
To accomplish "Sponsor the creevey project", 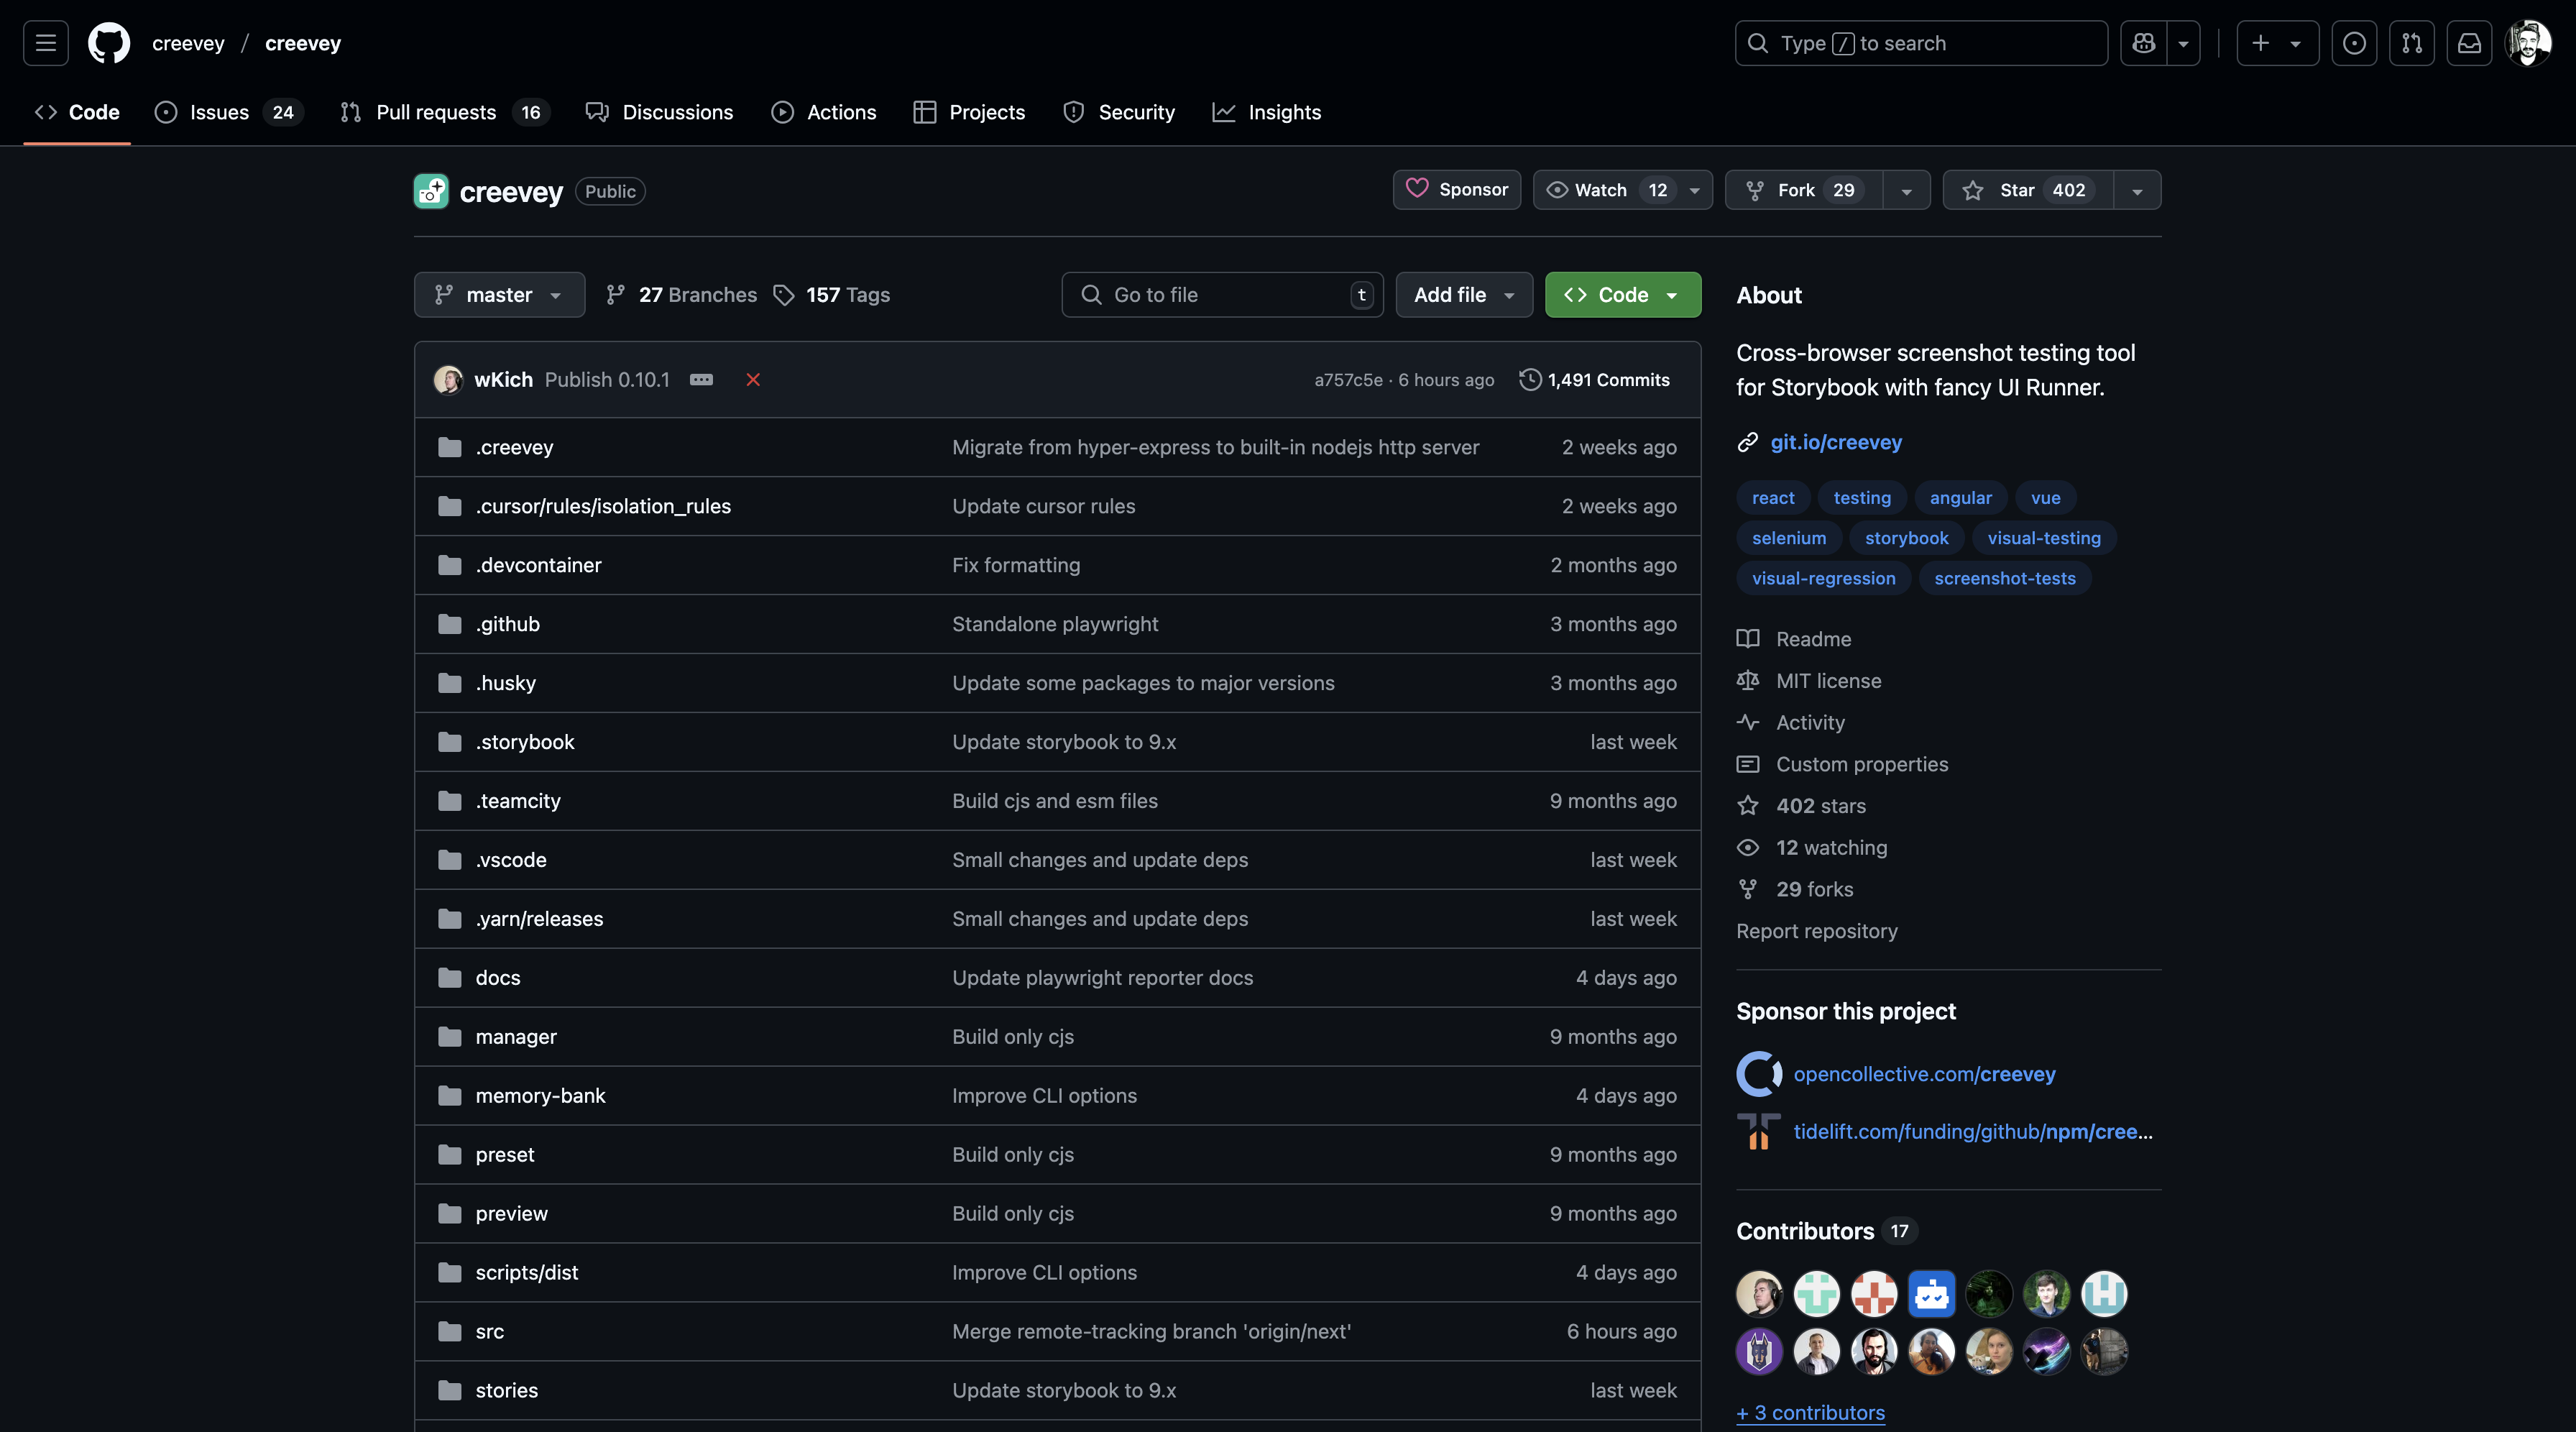I will [x=1457, y=190].
